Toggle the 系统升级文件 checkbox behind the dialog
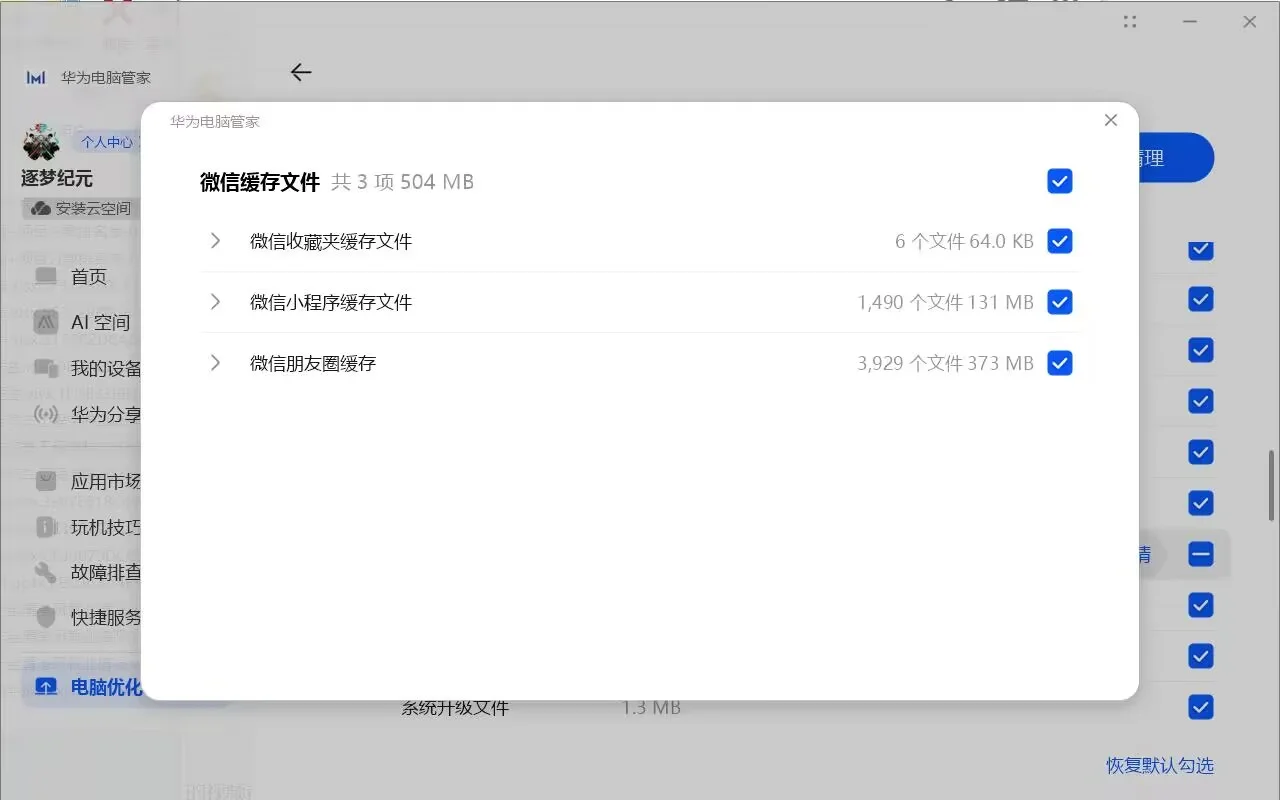 tap(1201, 707)
